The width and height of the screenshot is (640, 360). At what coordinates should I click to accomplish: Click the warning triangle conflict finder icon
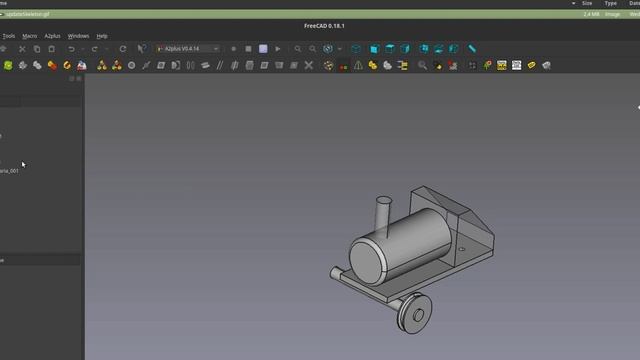coord(358,65)
